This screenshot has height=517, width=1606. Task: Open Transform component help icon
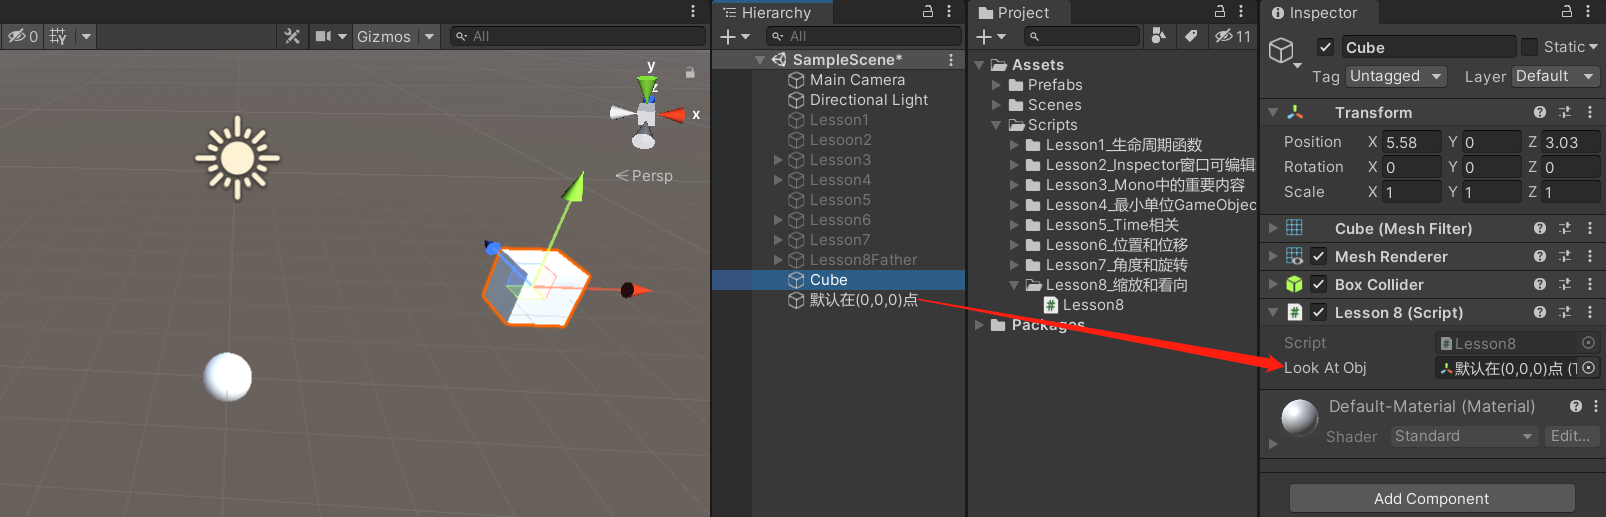point(1540,112)
